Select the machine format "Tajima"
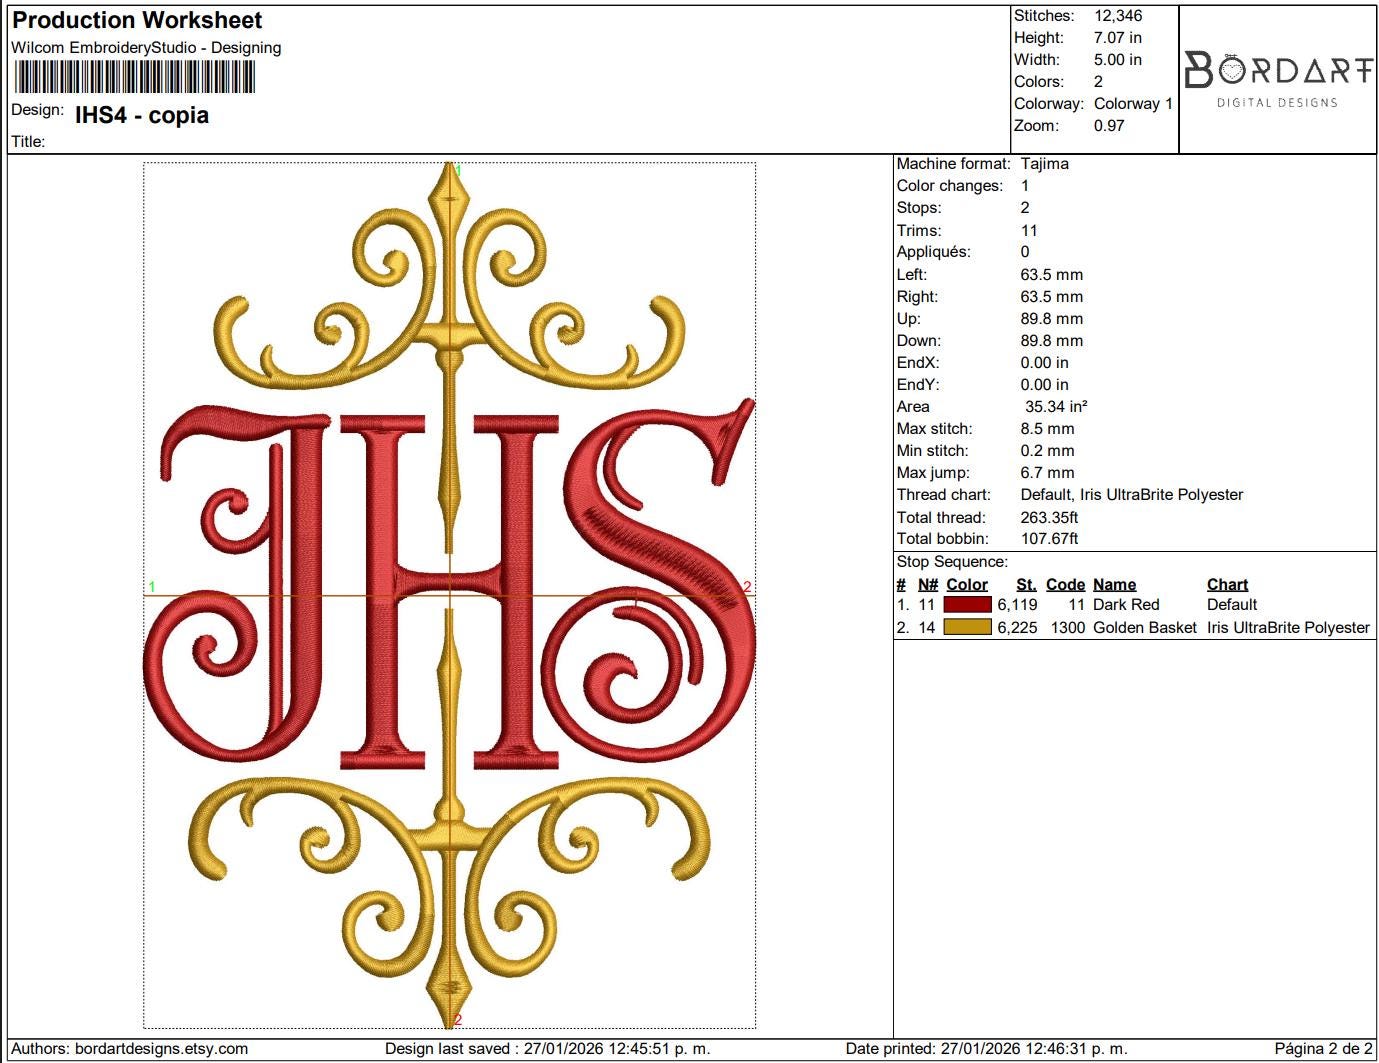The height and width of the screenshot is (1063, 1379). tap(1045, 163)
